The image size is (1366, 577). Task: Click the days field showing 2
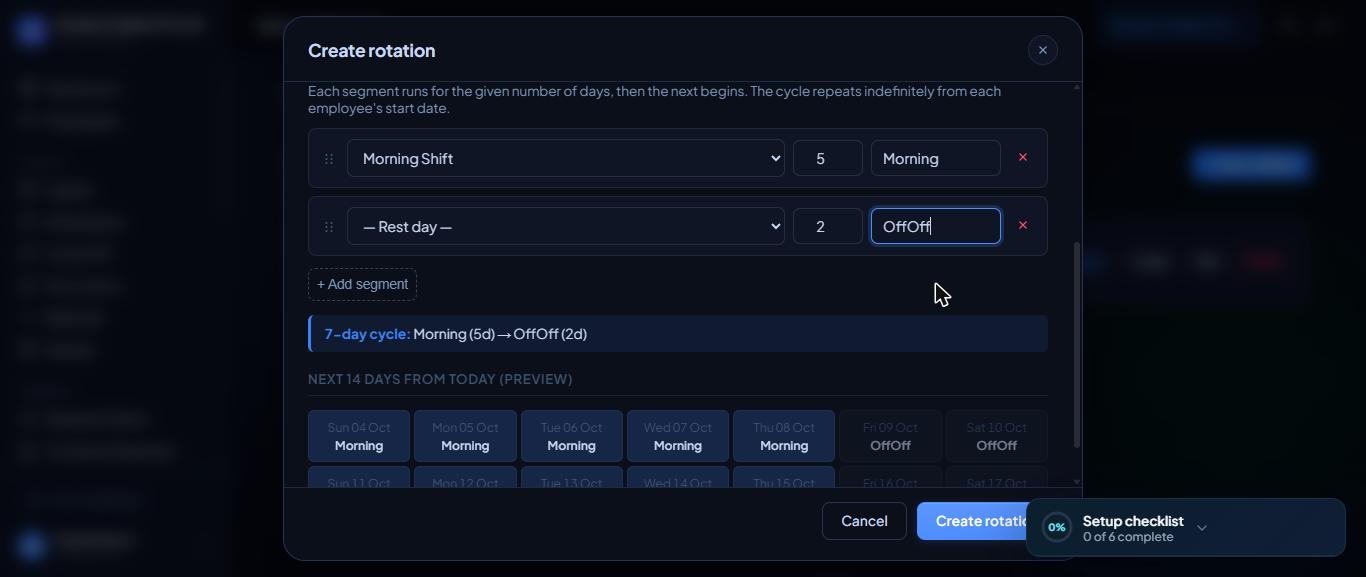[x=828, y=226]
